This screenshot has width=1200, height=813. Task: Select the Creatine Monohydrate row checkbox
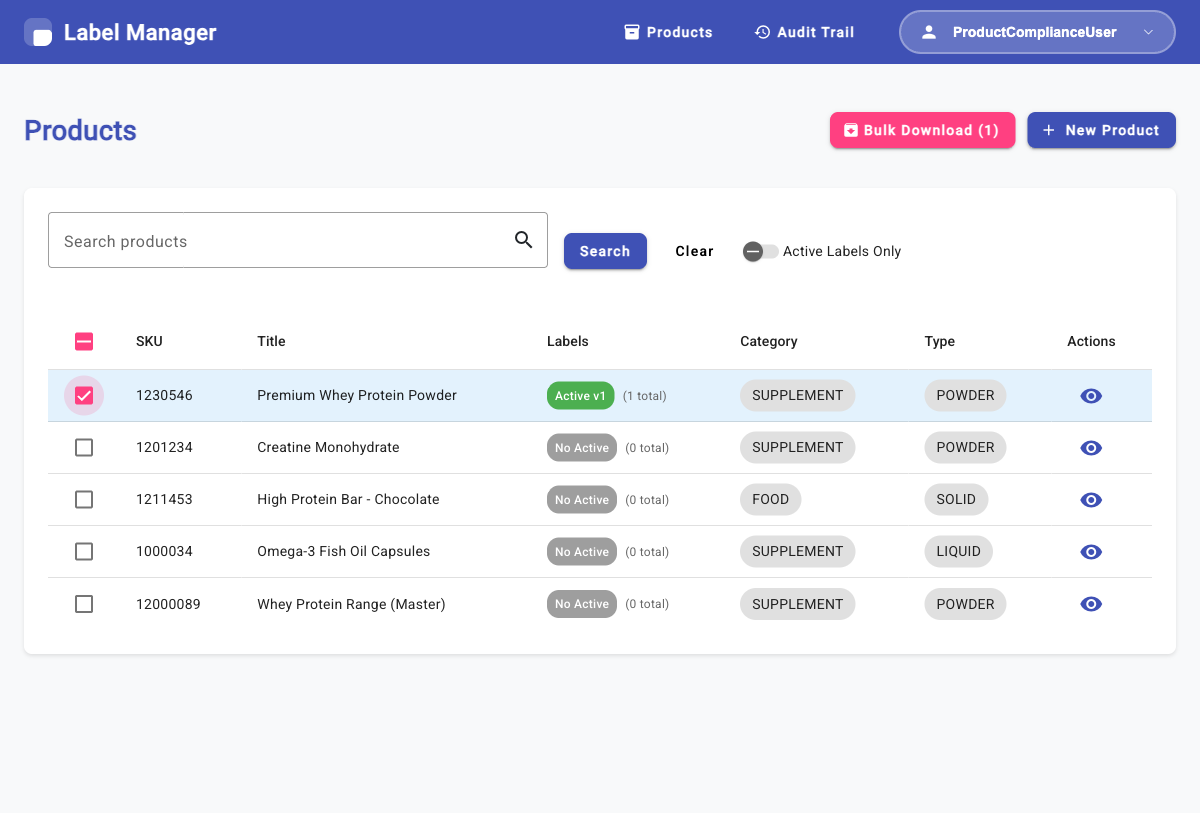(x=84, y=448)
